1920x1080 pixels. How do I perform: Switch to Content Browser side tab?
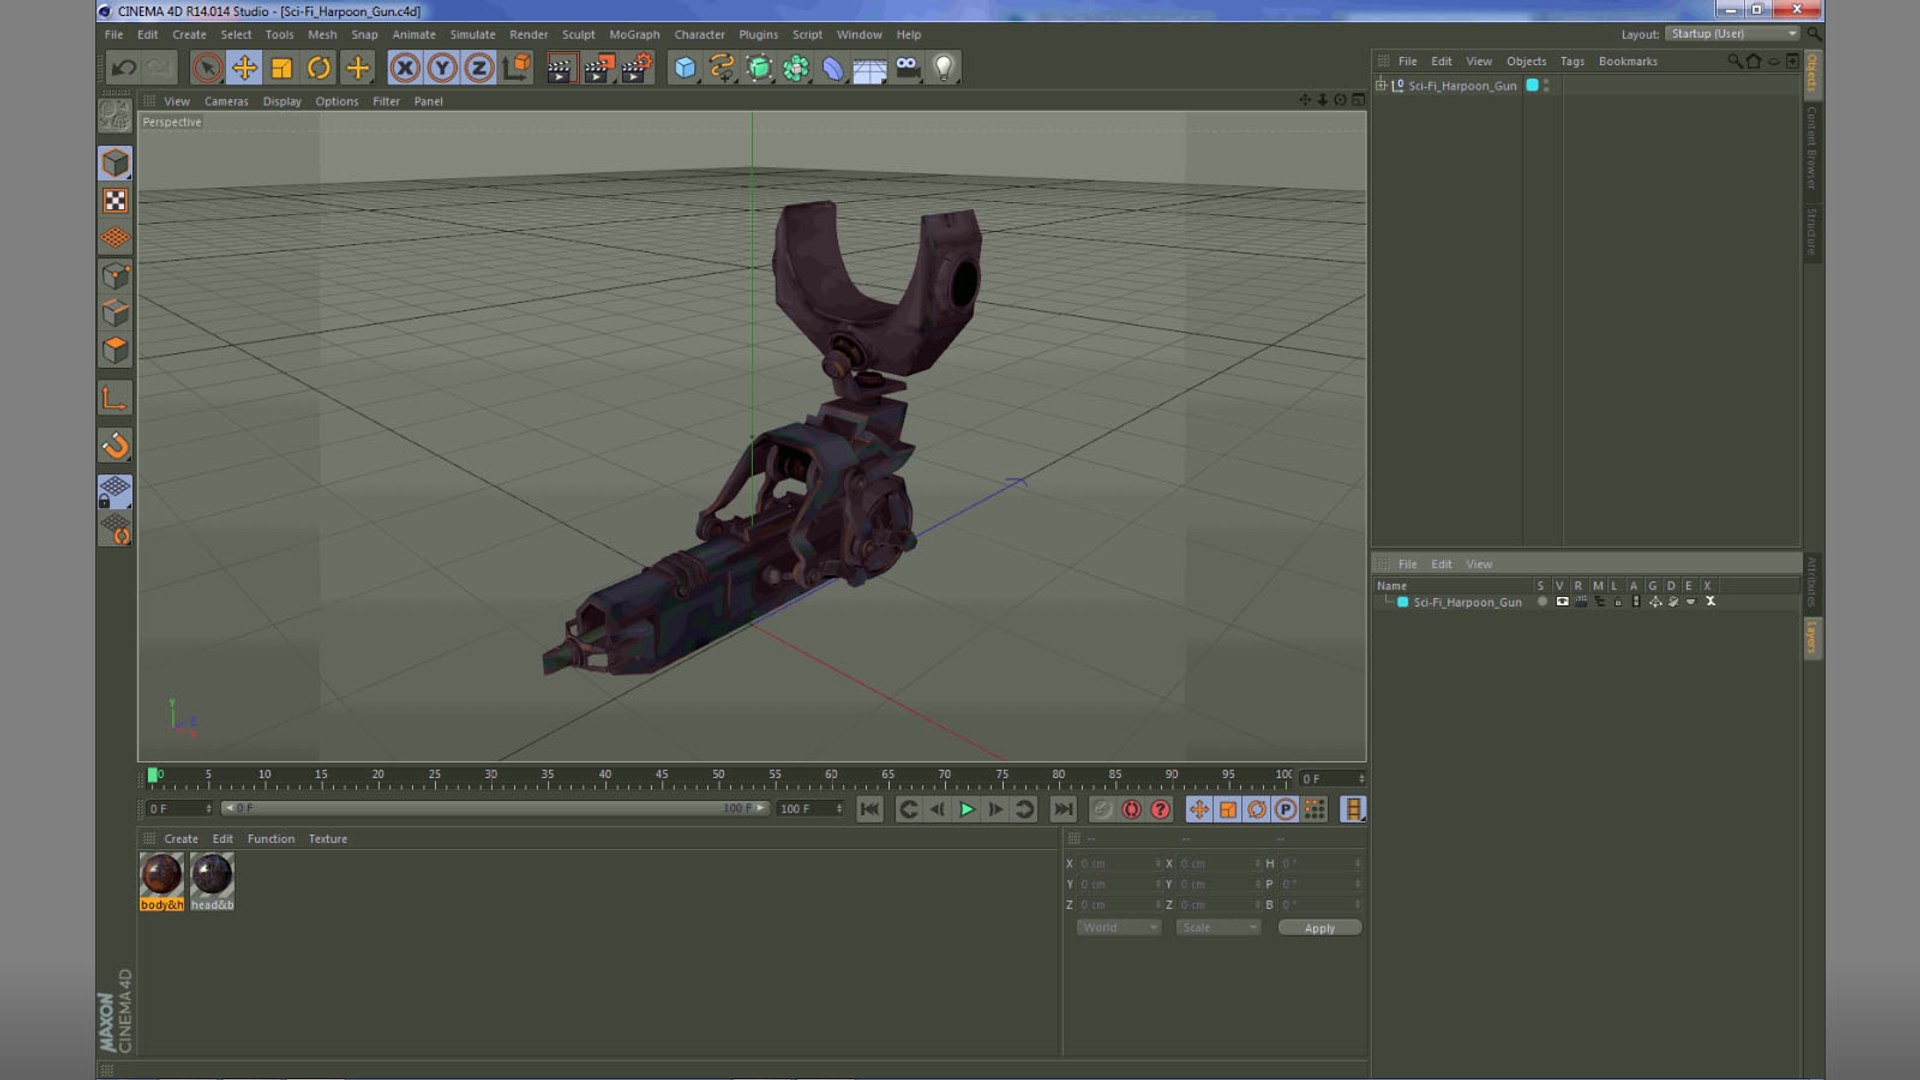click(x=1811, y=147)
